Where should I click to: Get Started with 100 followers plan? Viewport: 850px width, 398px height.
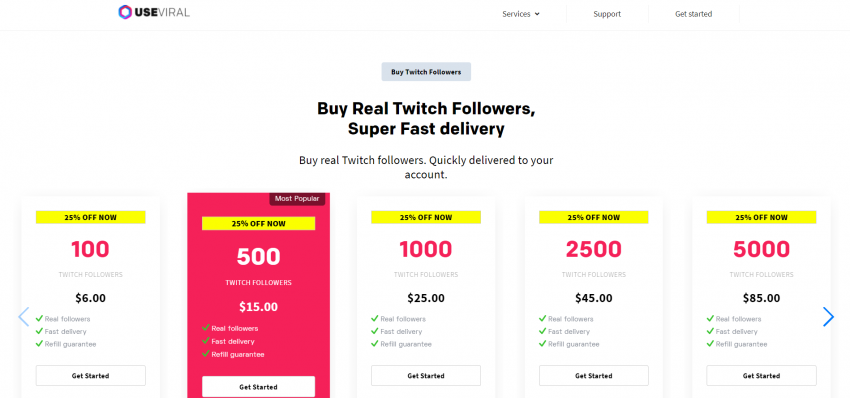click(x=91, y=376)
